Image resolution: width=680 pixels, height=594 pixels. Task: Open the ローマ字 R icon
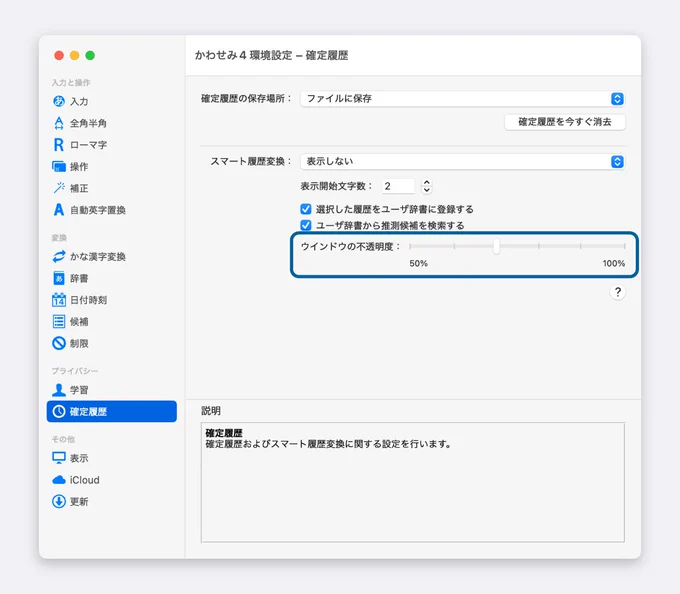(59, 145)
